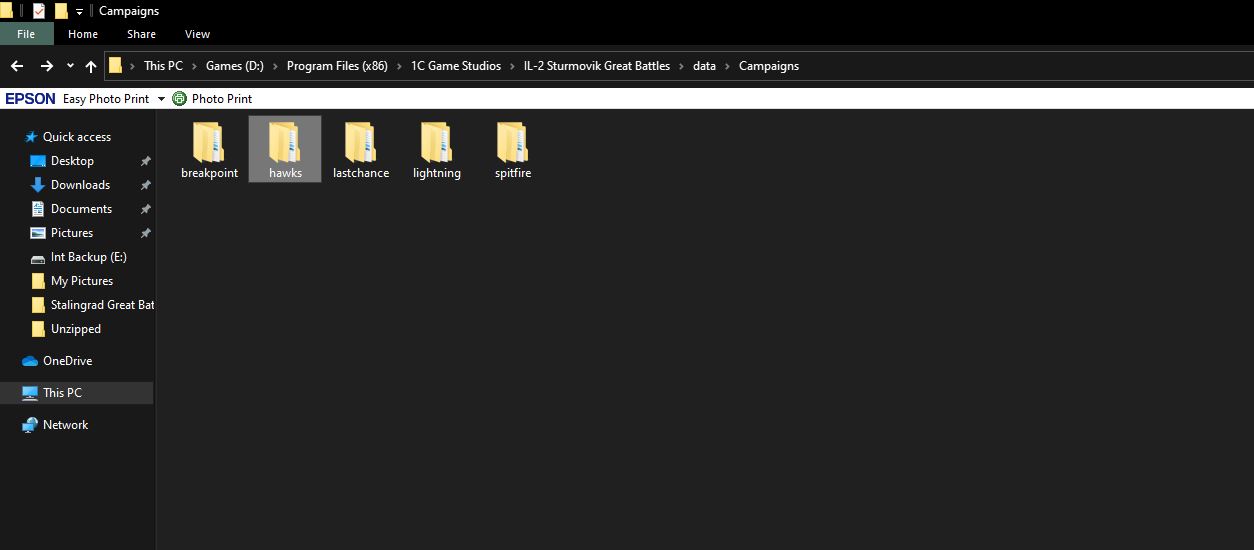This screenshot has width=1254, height=550.
Task: Open Easy Photo Print dropdown
Action: point(161,99)
